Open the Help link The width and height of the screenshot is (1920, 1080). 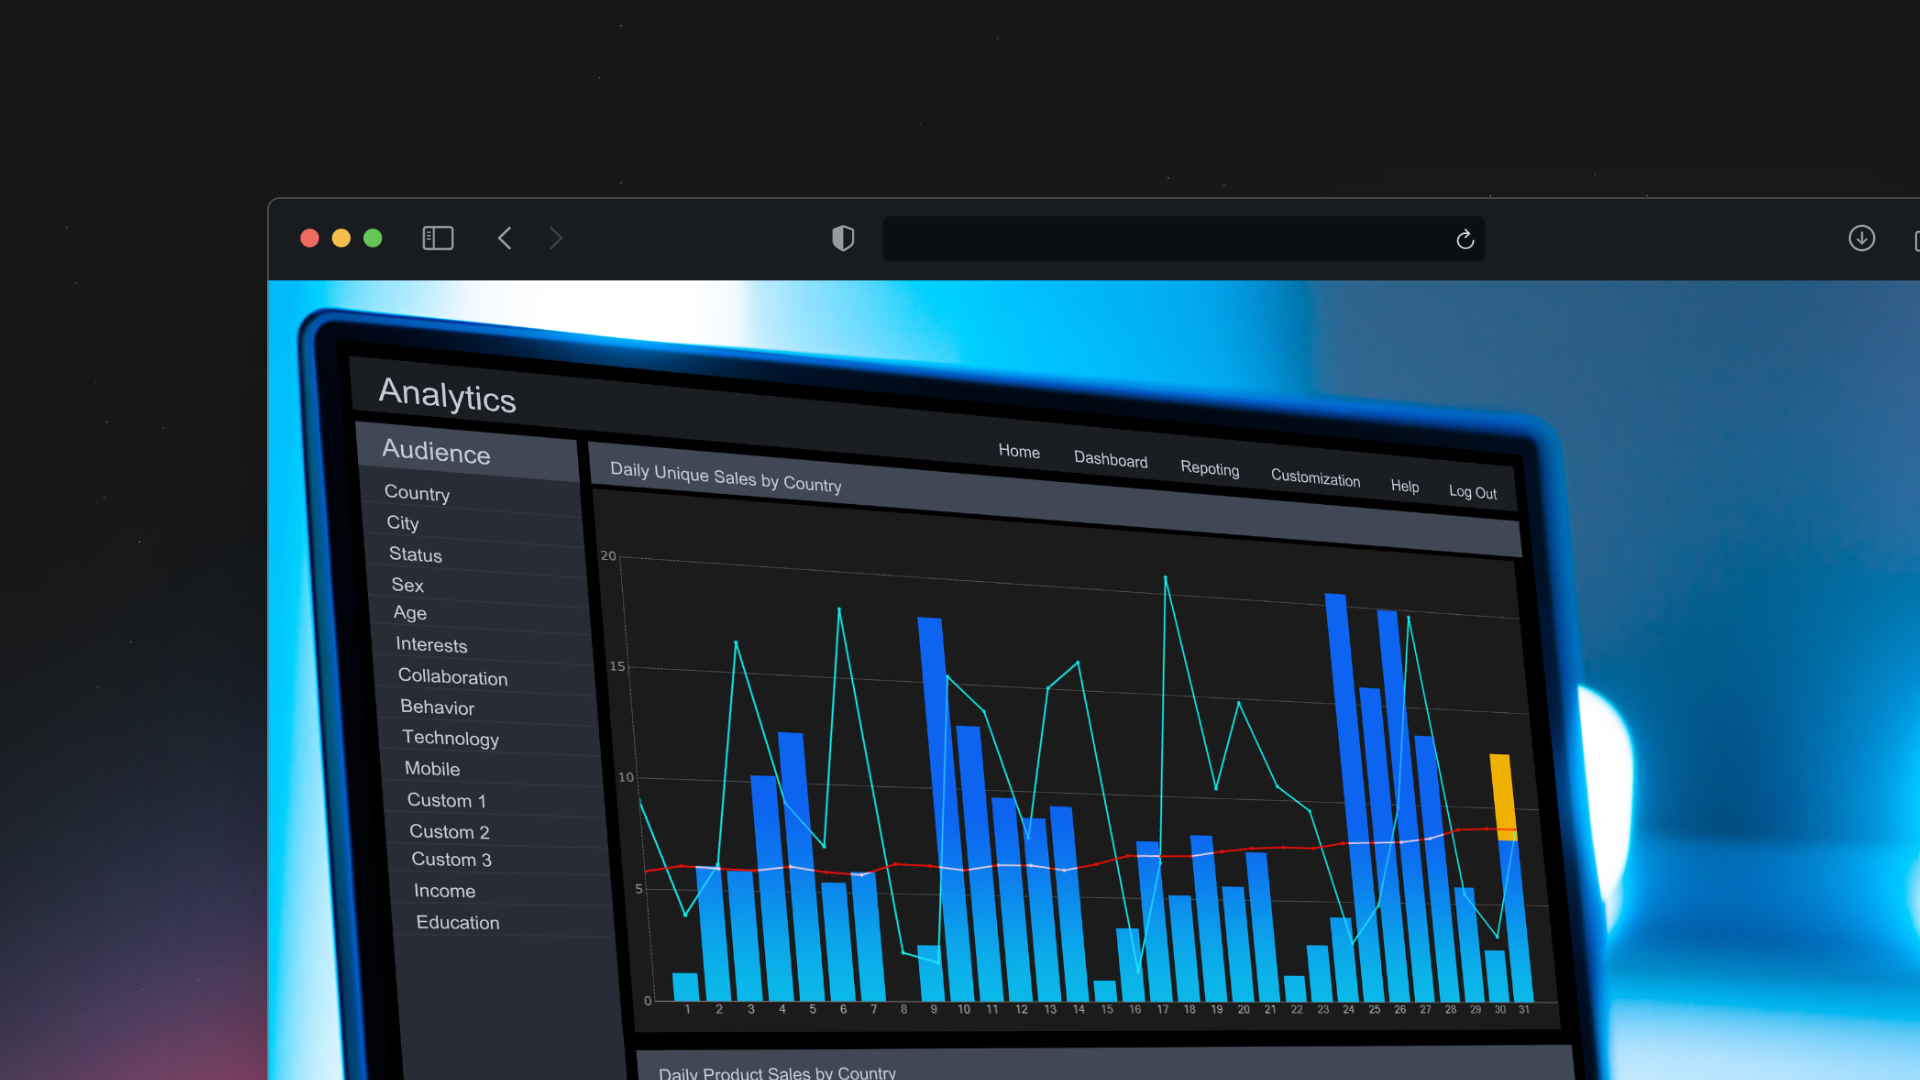(1404, 486)
